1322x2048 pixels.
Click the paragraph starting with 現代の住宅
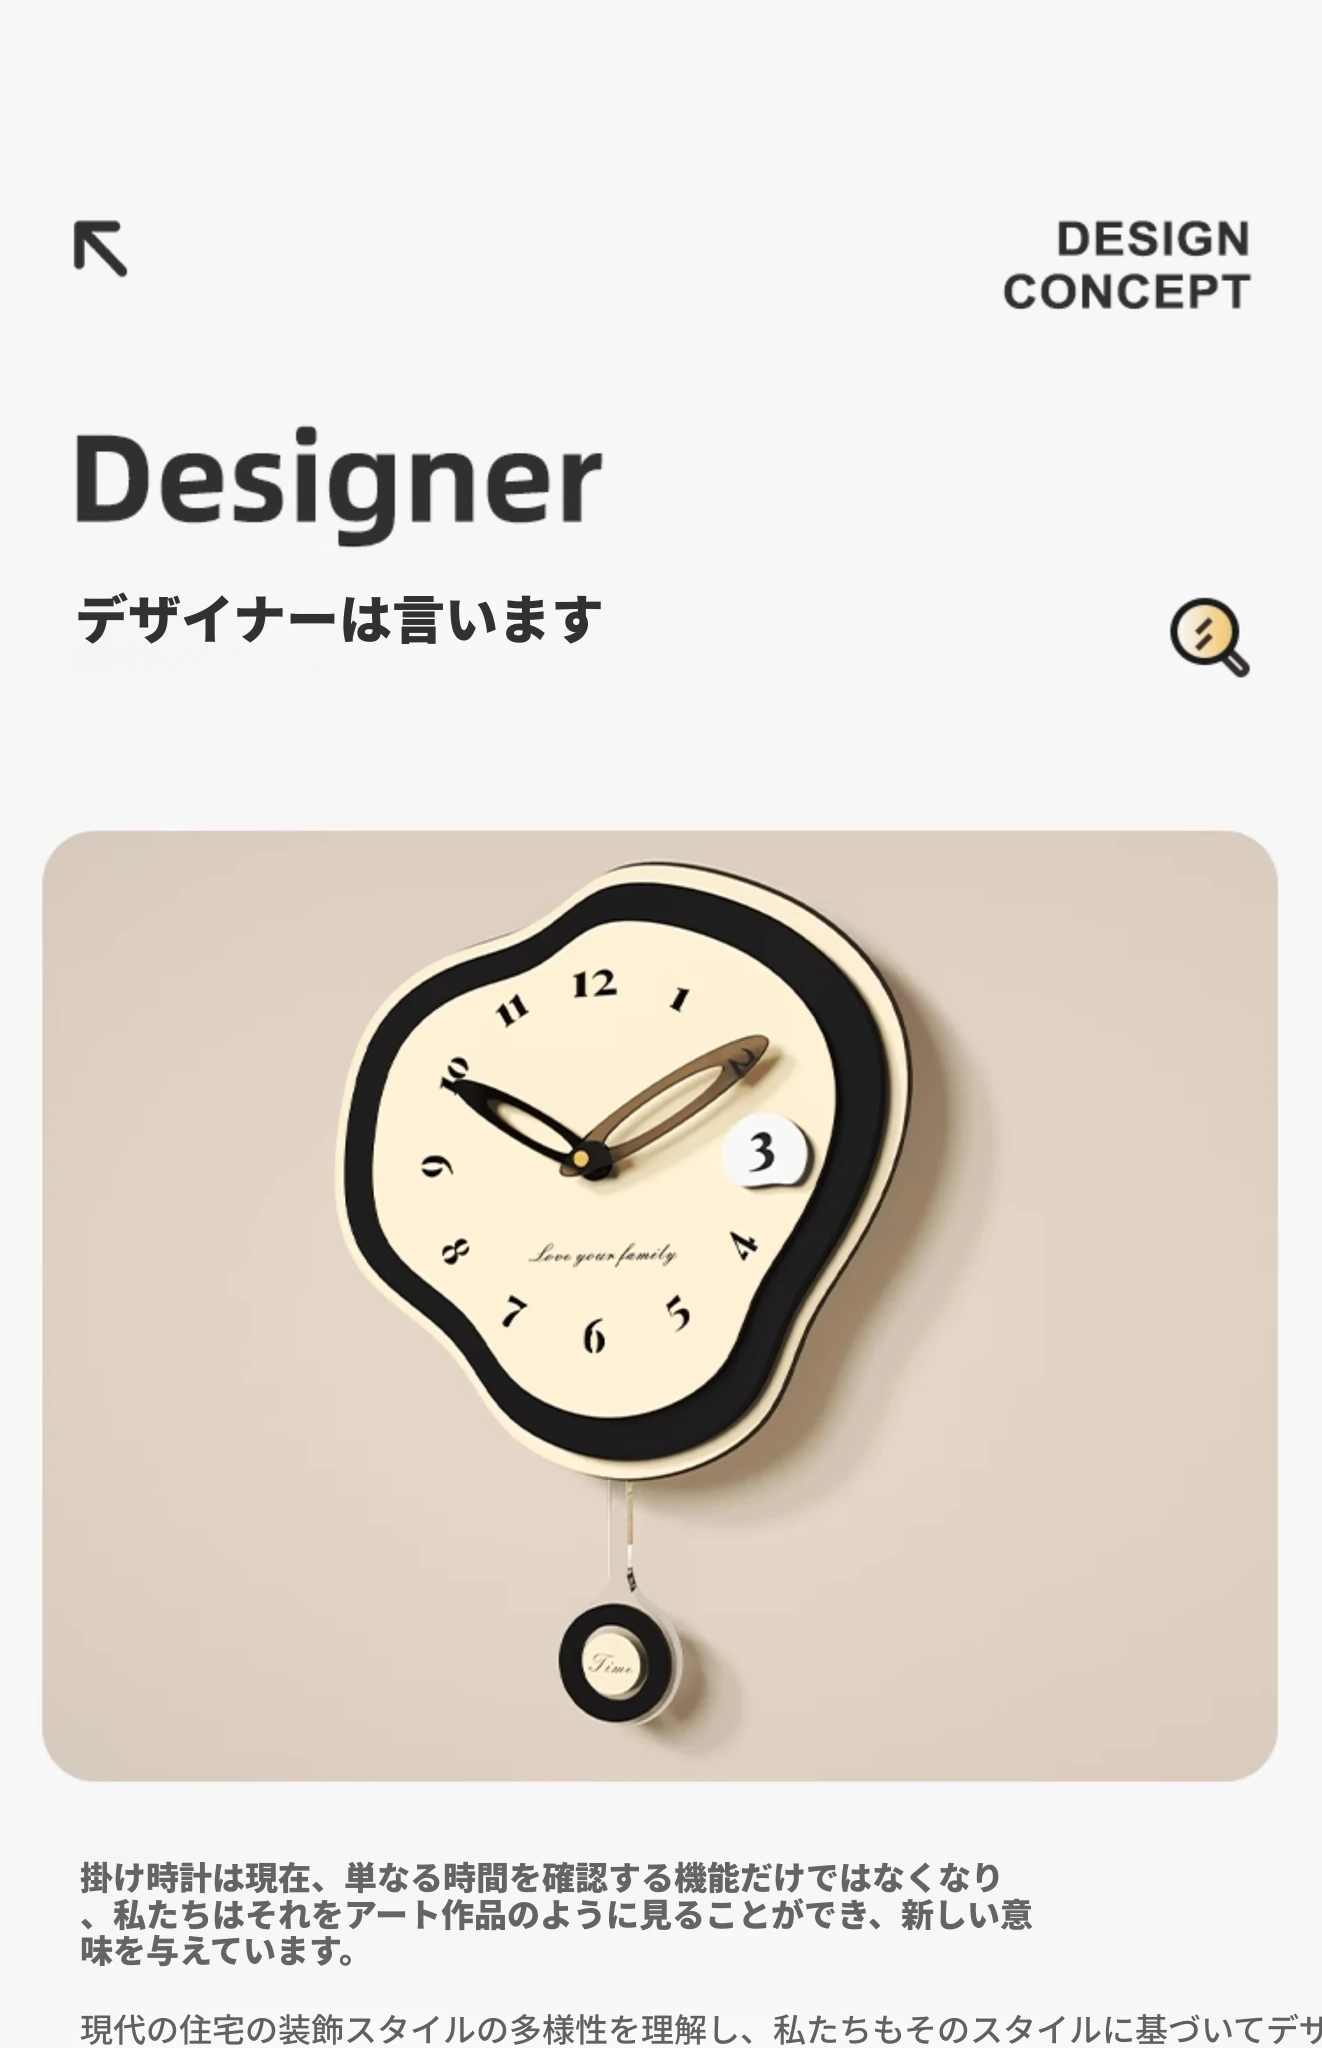click(x=700, y=2030)
